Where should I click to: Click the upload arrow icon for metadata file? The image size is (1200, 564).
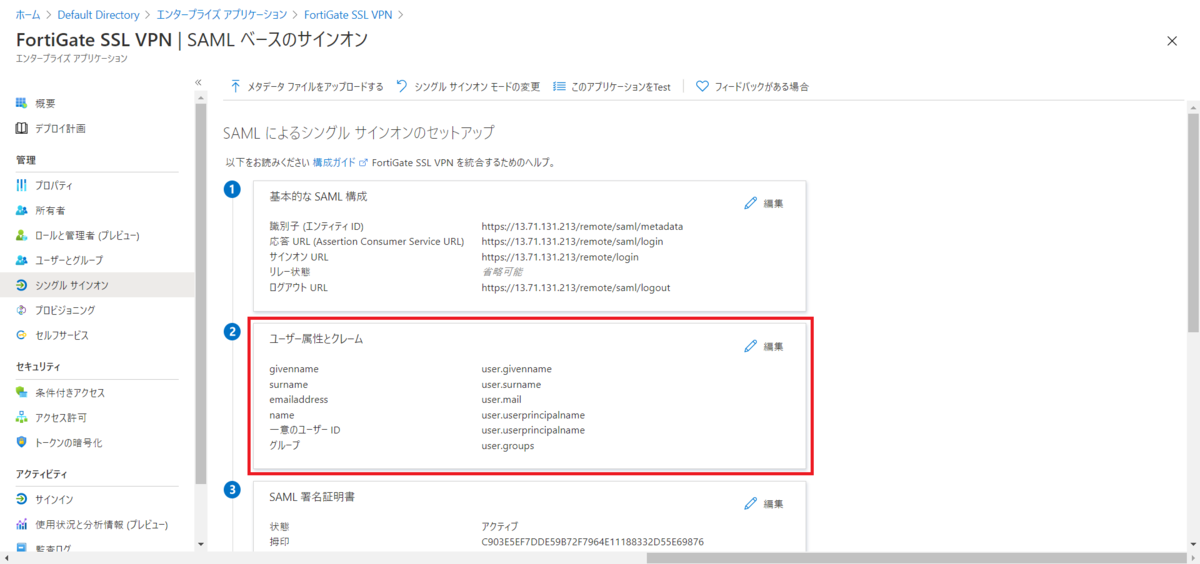click(x=236, y=86)
